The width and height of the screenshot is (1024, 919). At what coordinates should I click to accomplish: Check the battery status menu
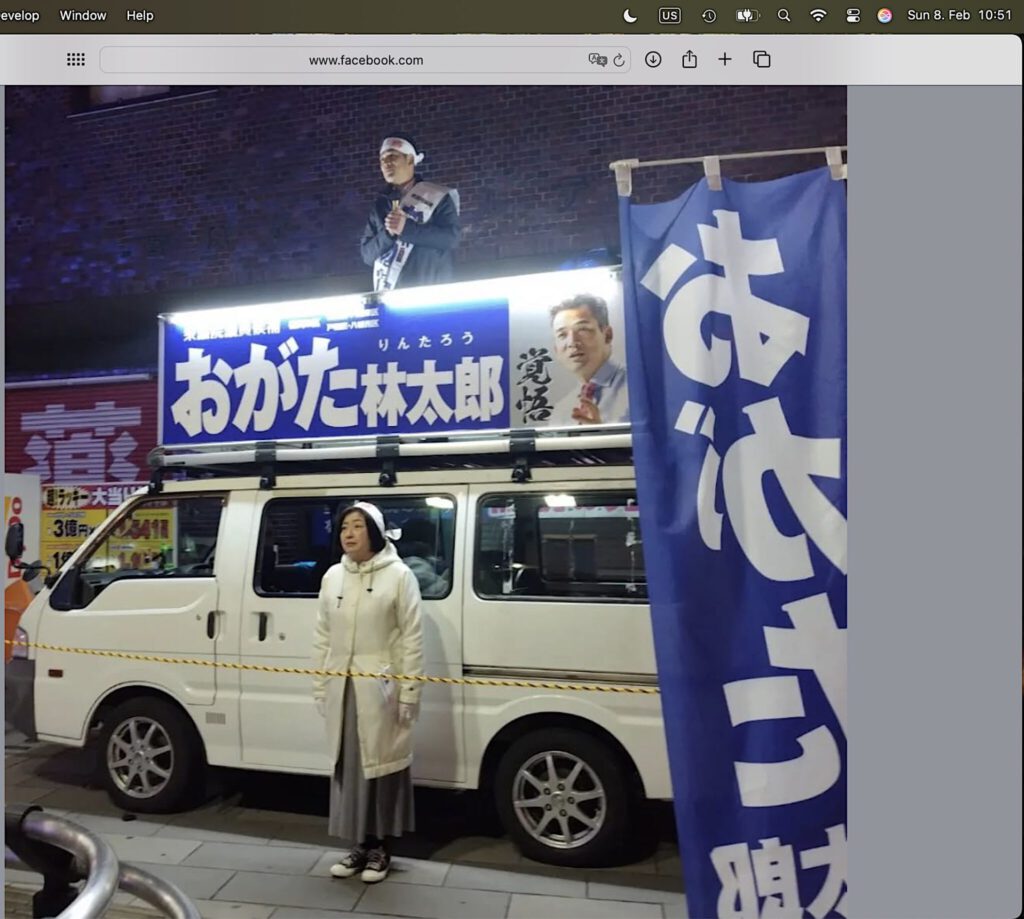click(x=747, y=15)
